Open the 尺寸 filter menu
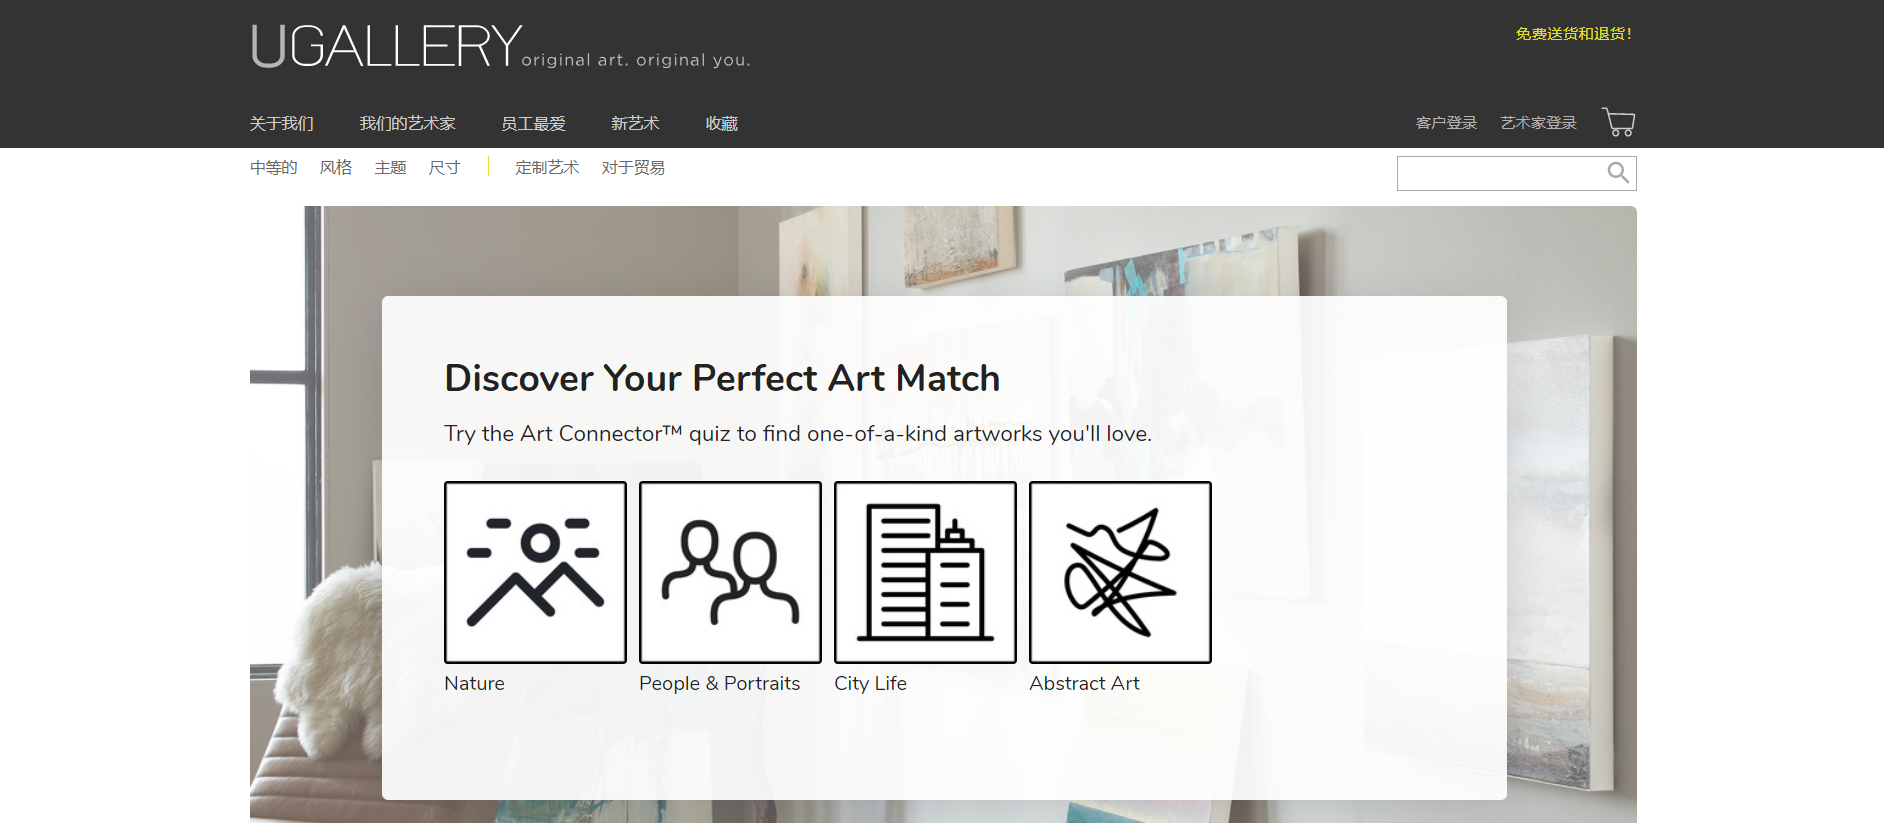This screenshot has width=1884, height=823. (x=444, y=167)
